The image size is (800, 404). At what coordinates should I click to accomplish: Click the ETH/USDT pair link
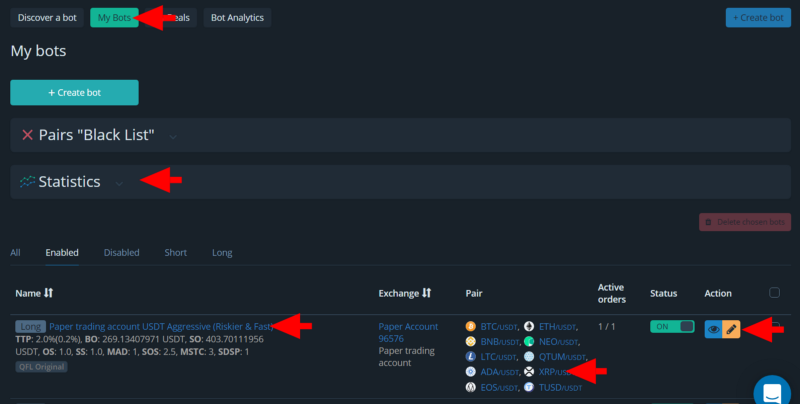pyautogui.click(x=557, y=326)
